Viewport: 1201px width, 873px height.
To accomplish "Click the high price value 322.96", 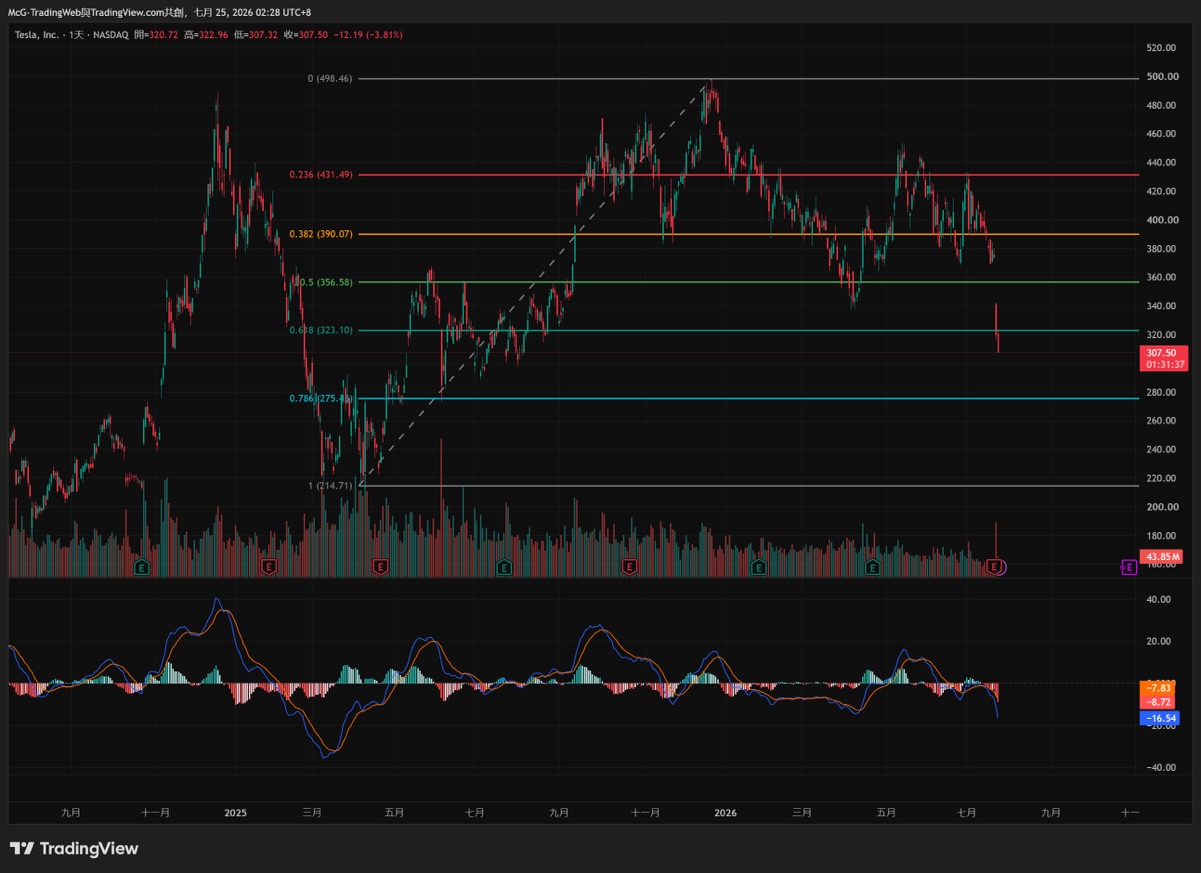I will coord(215,35).
